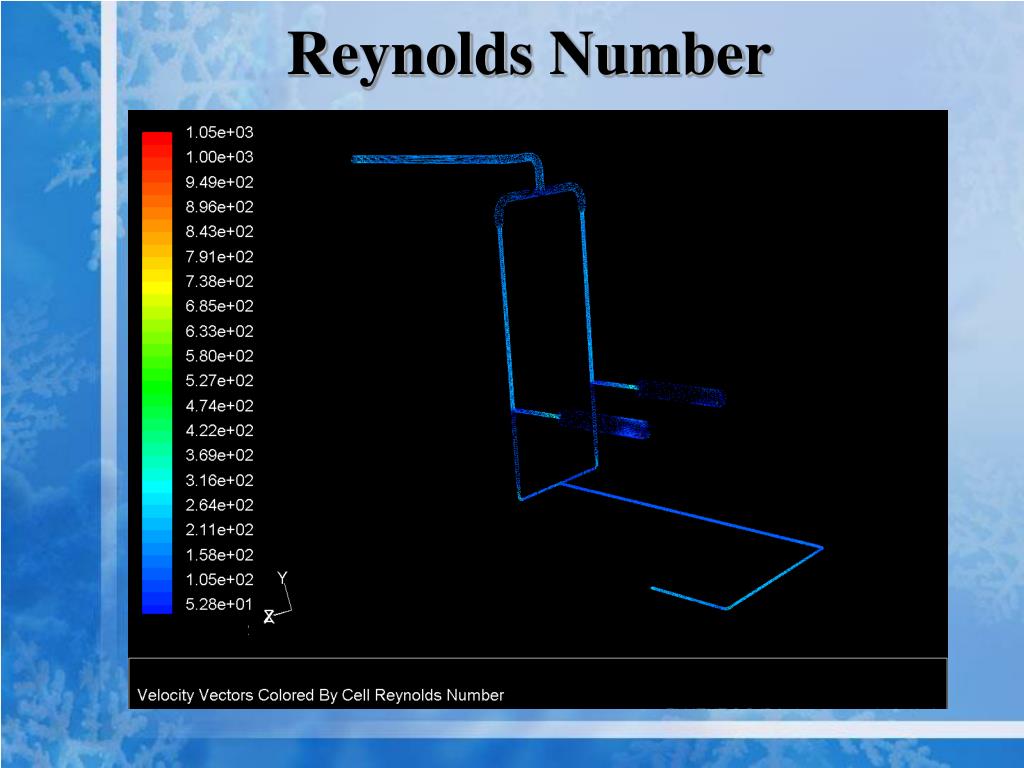
Task: Select the legend value 8.96e+02
Action: (219, 207)
